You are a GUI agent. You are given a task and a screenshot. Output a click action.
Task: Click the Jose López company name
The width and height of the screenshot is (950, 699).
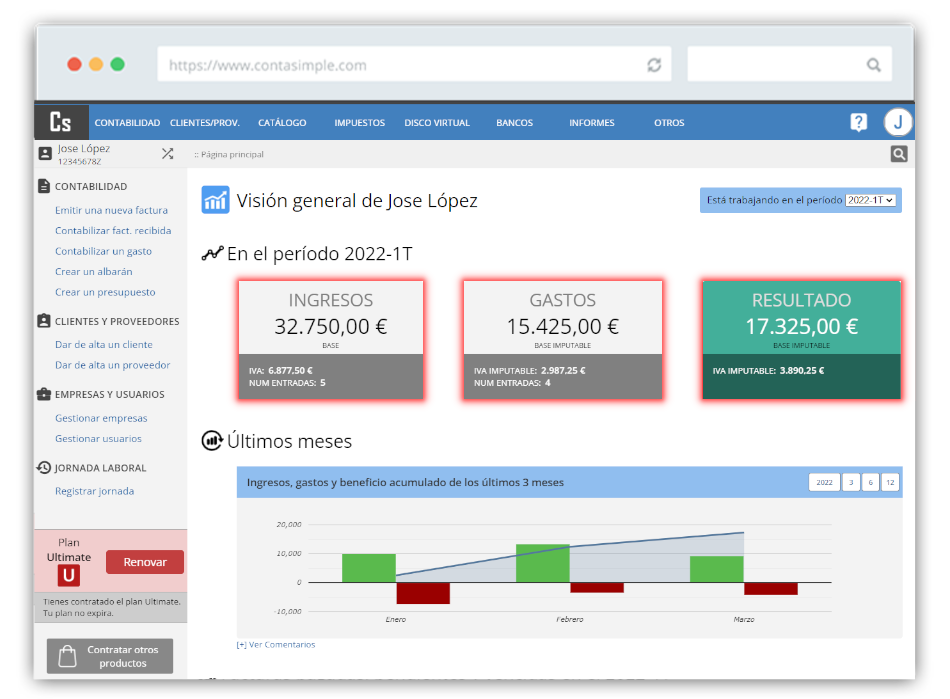point(84,148)
